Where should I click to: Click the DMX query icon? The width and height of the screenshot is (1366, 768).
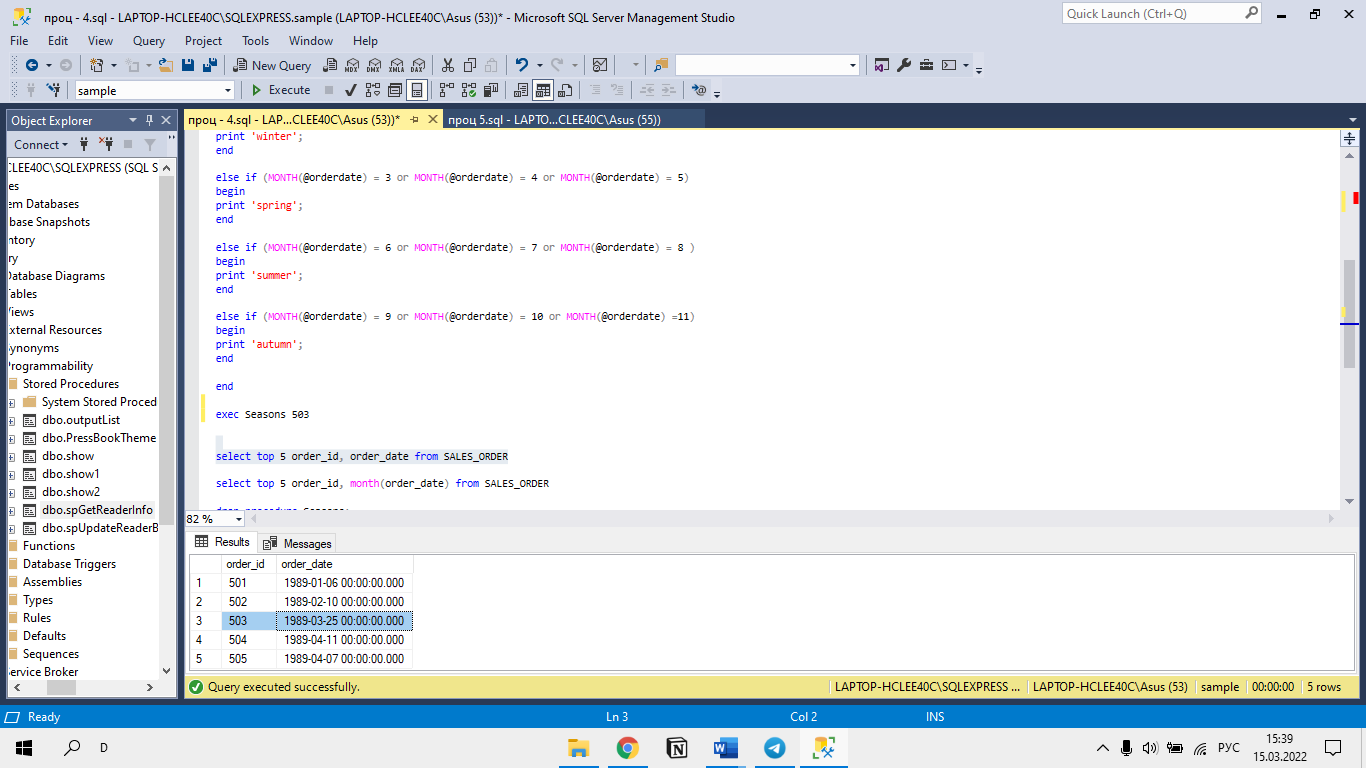(x=374, y=65)
